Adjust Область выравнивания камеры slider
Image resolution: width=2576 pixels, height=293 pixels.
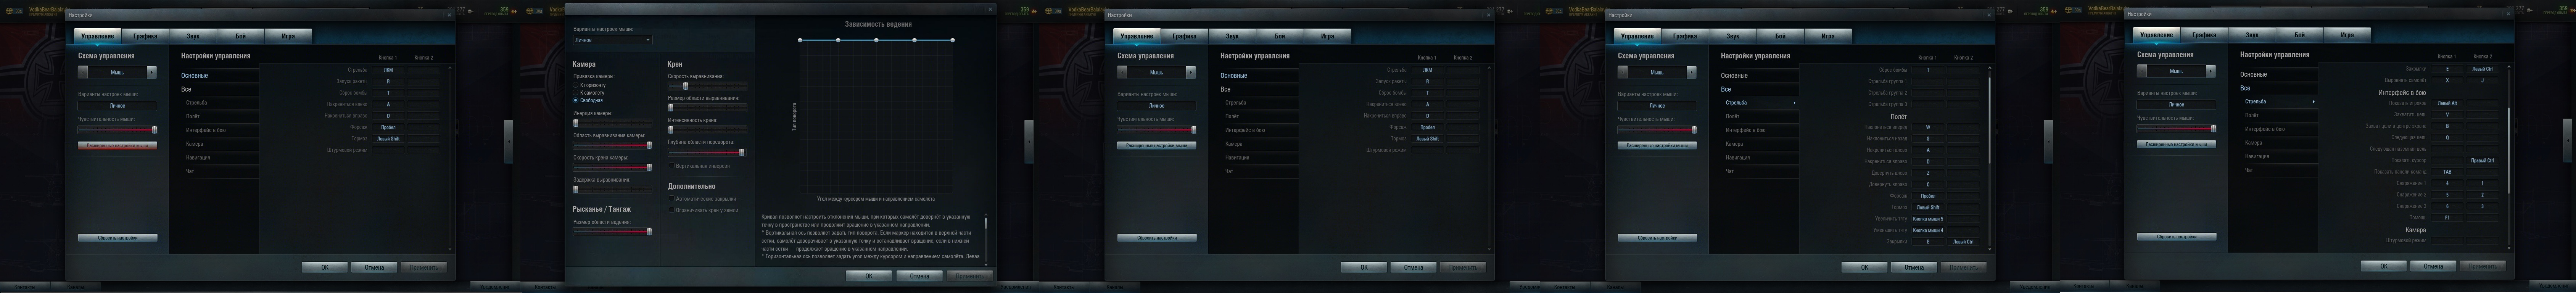tap(612, 145)
